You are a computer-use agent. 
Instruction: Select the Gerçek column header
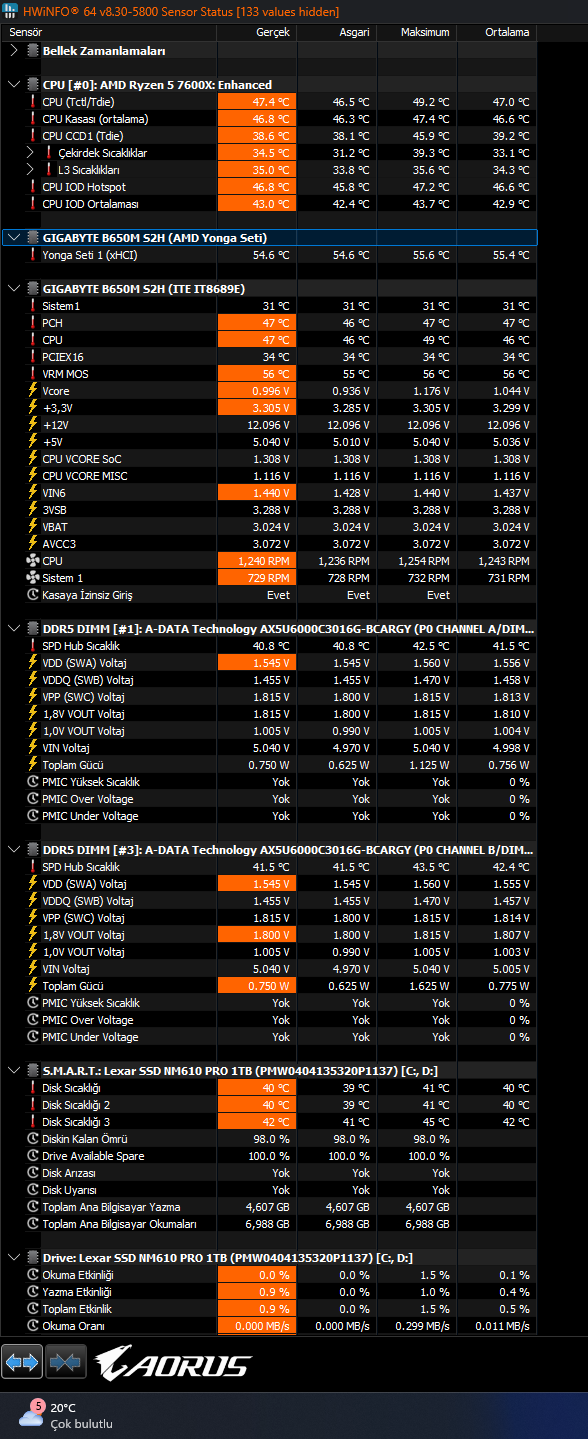(257, 32)
